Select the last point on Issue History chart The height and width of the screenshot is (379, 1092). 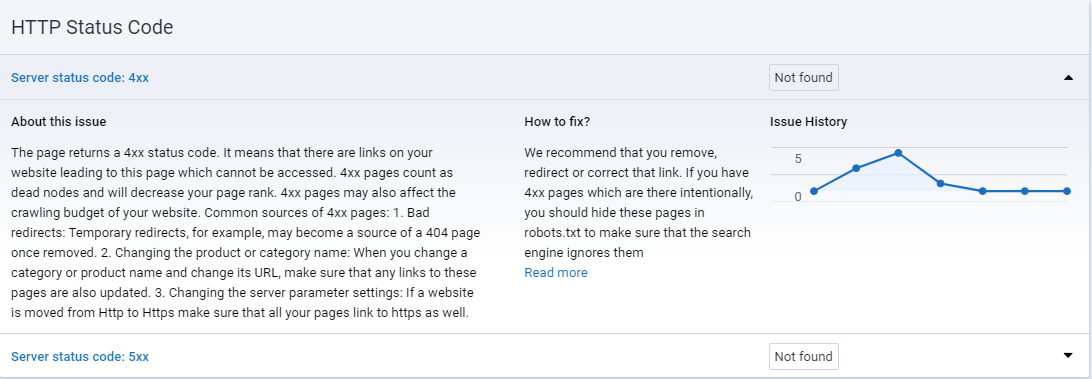click(x=1067, y=191)
